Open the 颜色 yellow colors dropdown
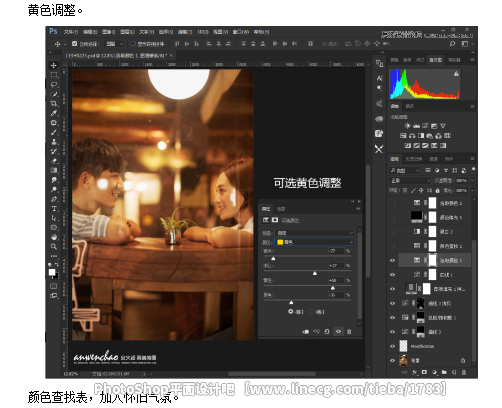The image size is (502, 408). coord(314,242)
